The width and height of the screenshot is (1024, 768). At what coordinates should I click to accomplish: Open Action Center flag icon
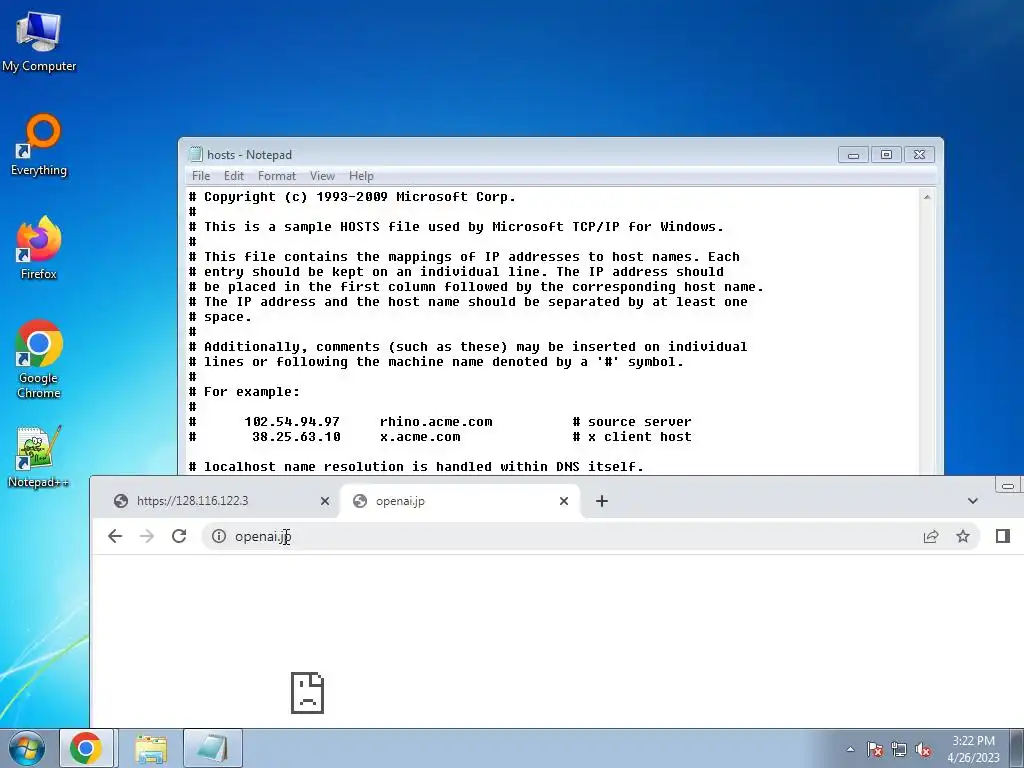(874, 749)
